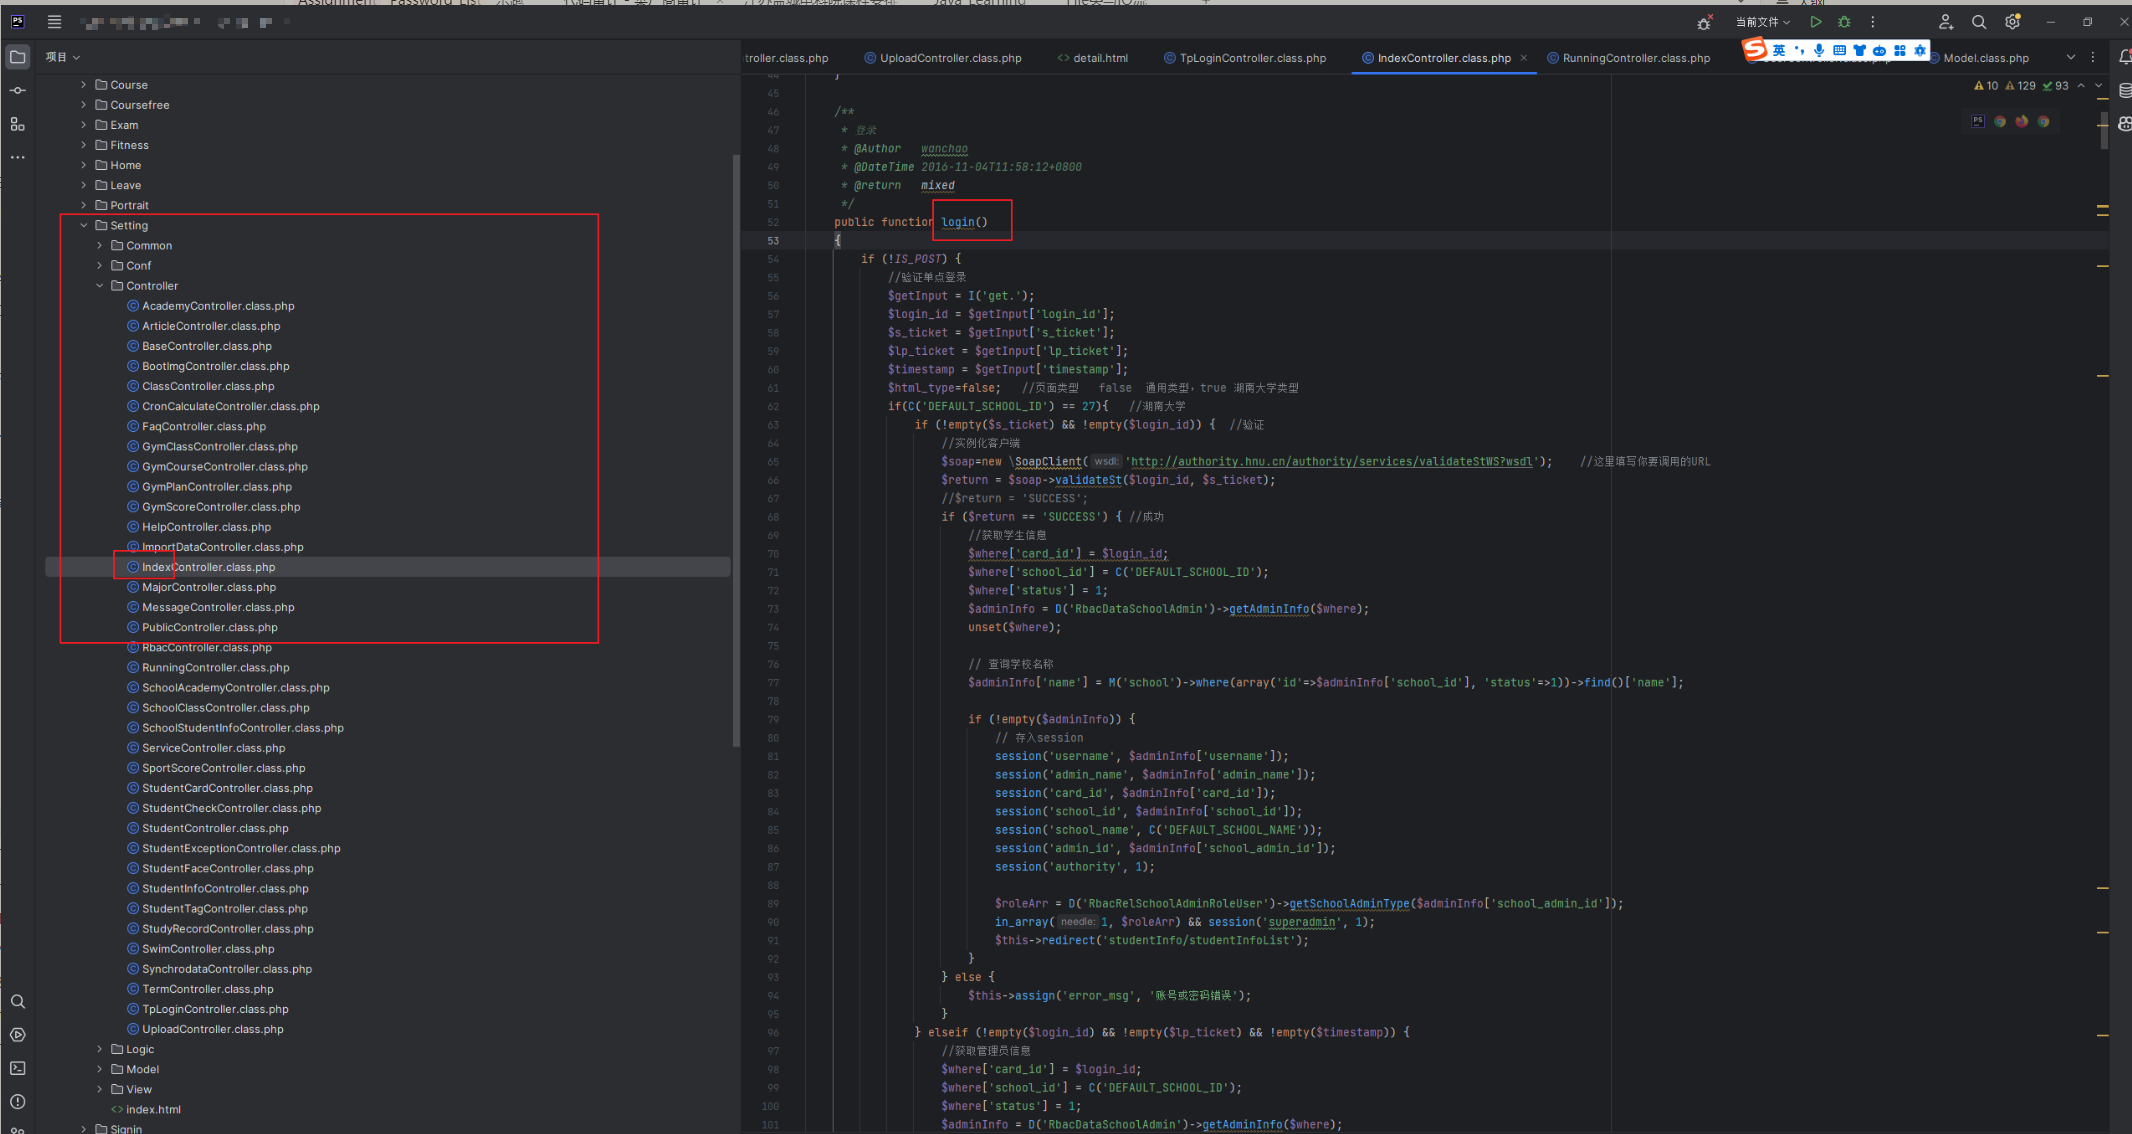Open Sogou soft keyboard icon
This screenshot has height=1134, width=2132.
click(1839, 50)
